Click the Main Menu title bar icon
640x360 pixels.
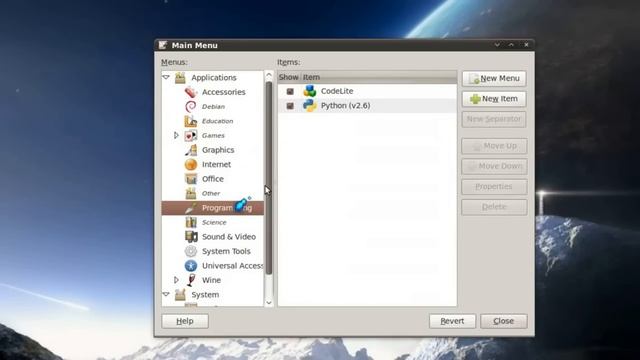163,45
